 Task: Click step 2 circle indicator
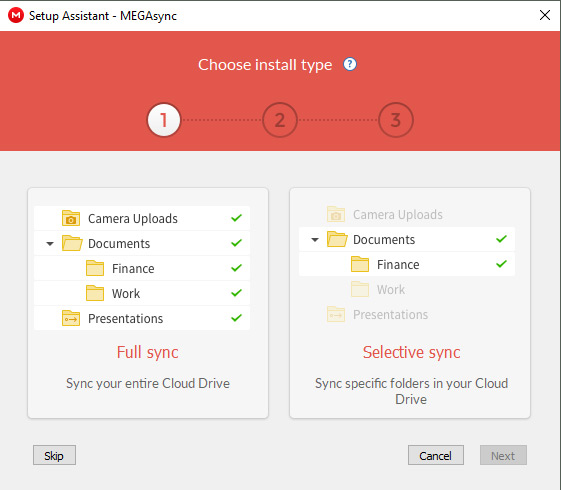tap(280, 120)
